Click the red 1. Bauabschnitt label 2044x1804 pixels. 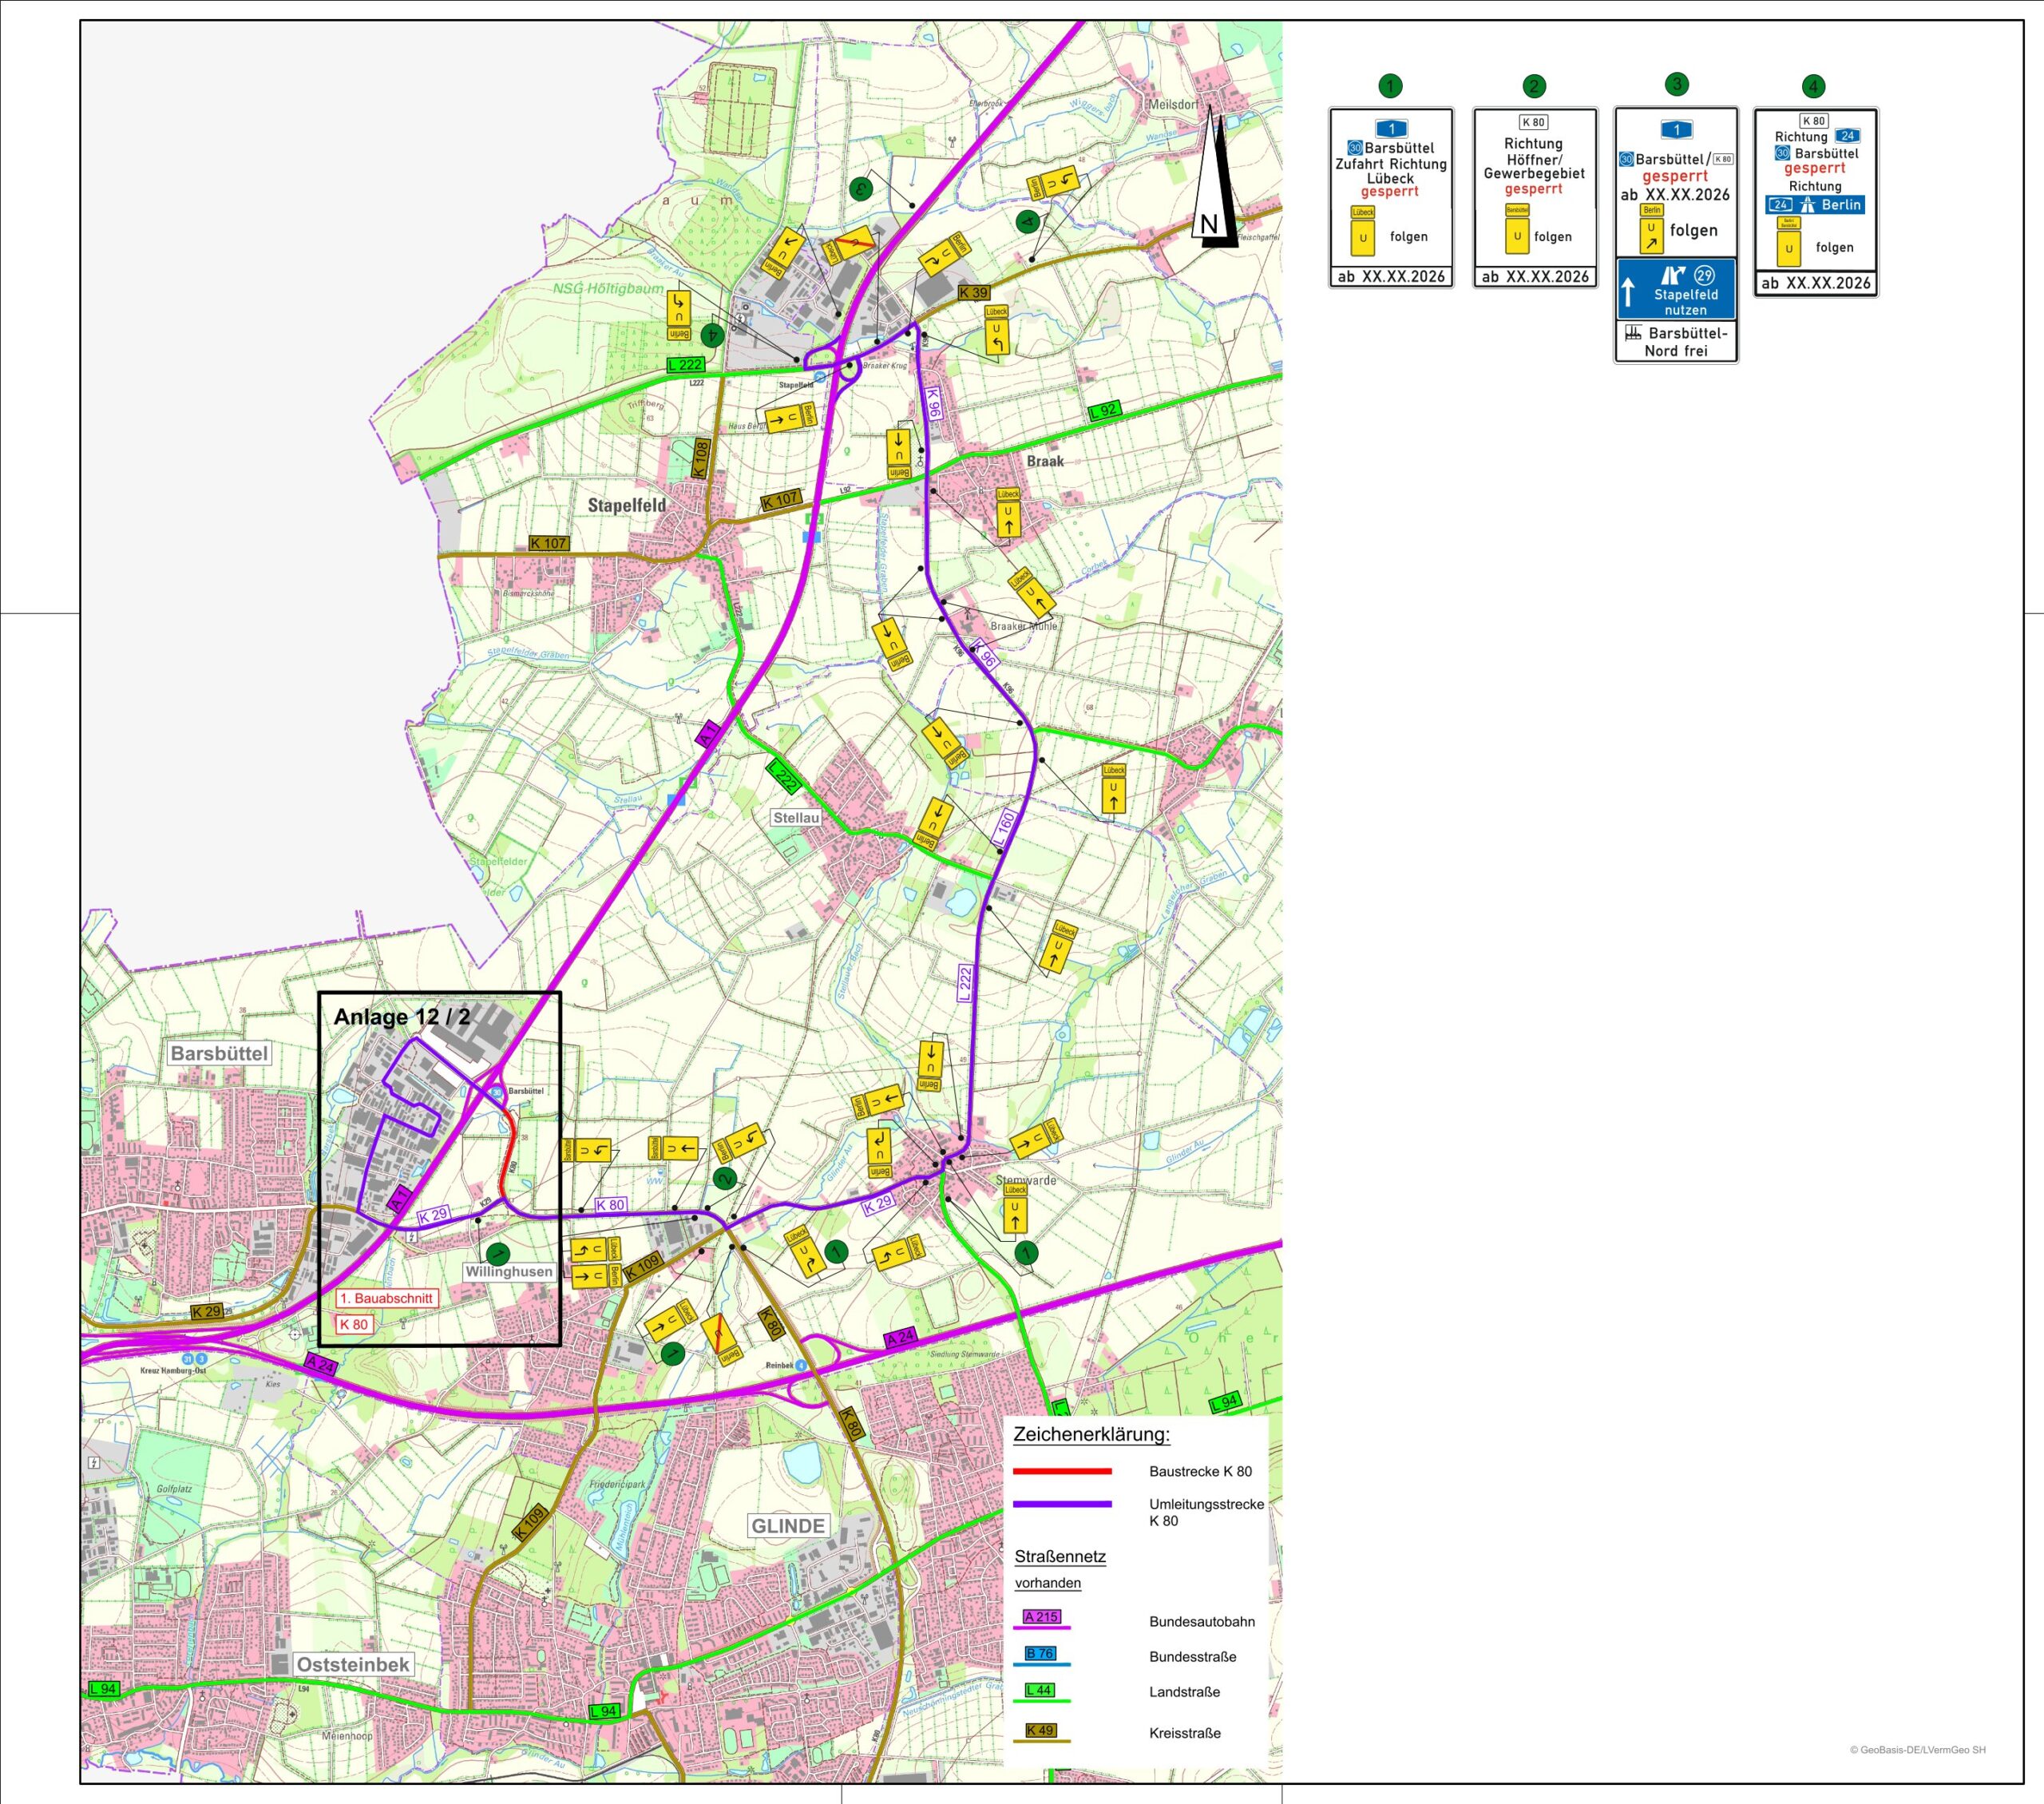coord(386,1298)
